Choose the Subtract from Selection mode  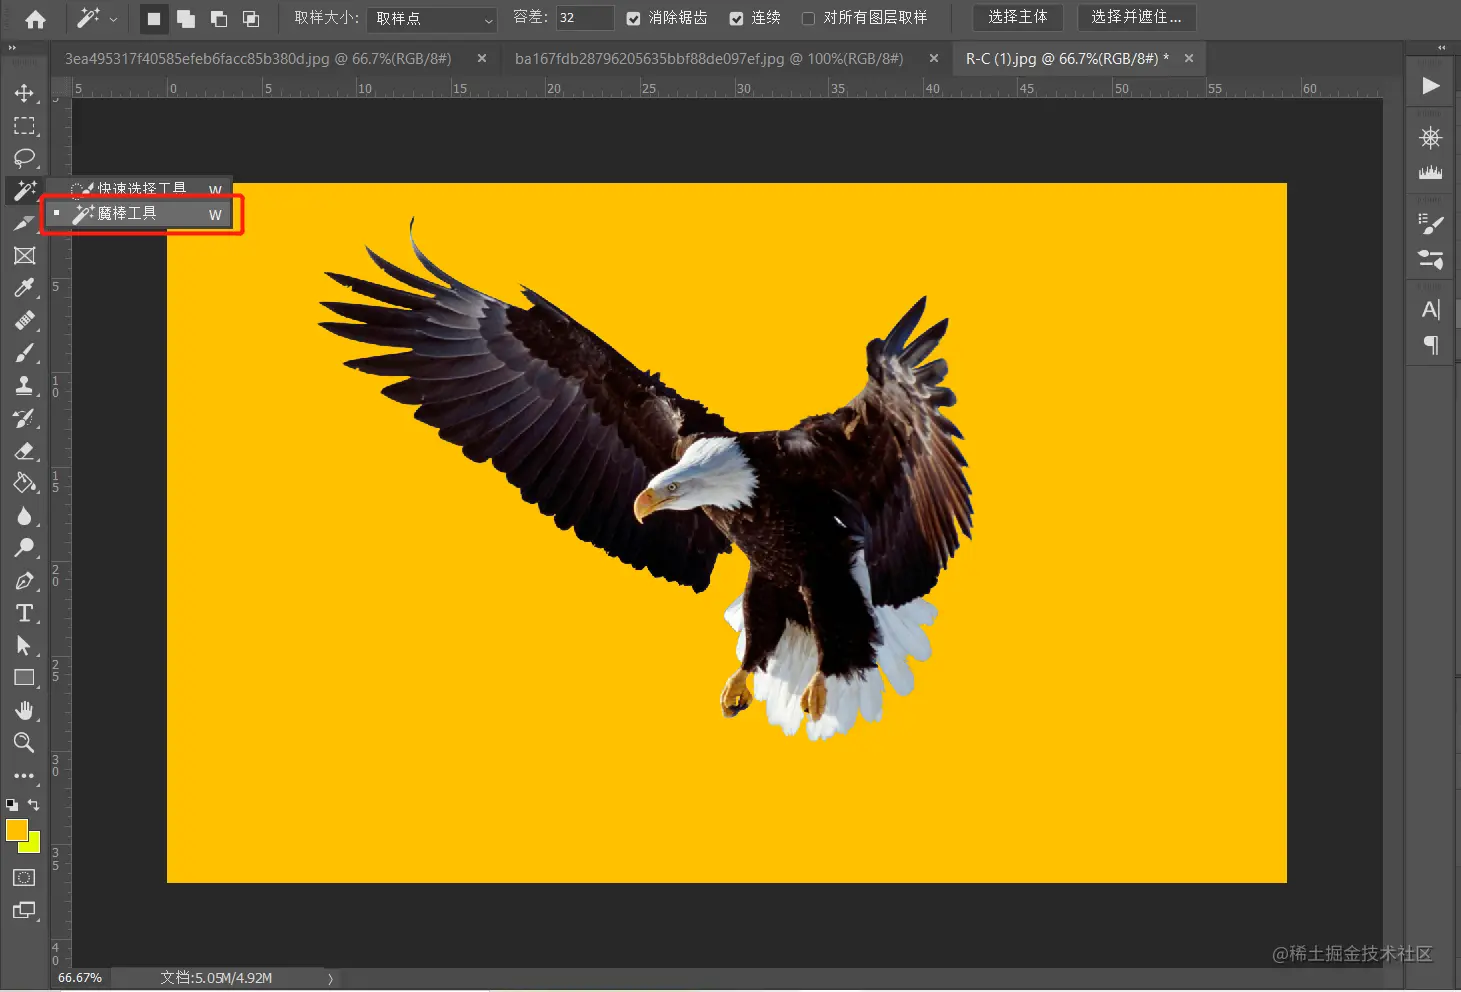coord(219,18)
